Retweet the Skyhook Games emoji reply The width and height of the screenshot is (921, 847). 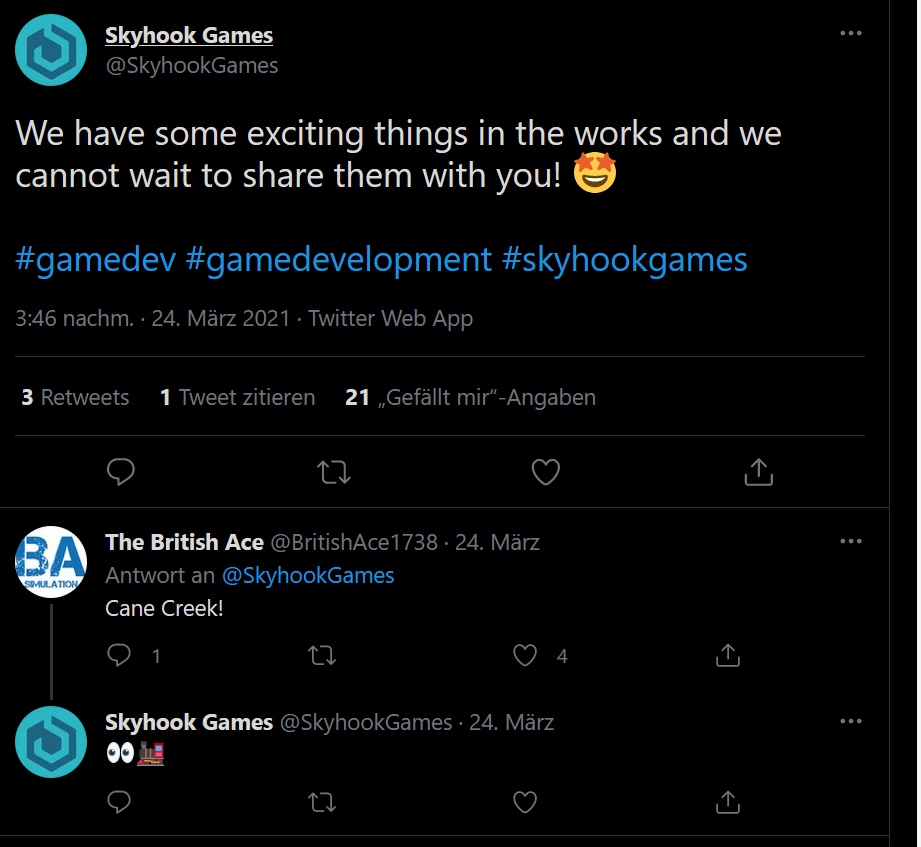pyautogui.click(x=322, y=801)
